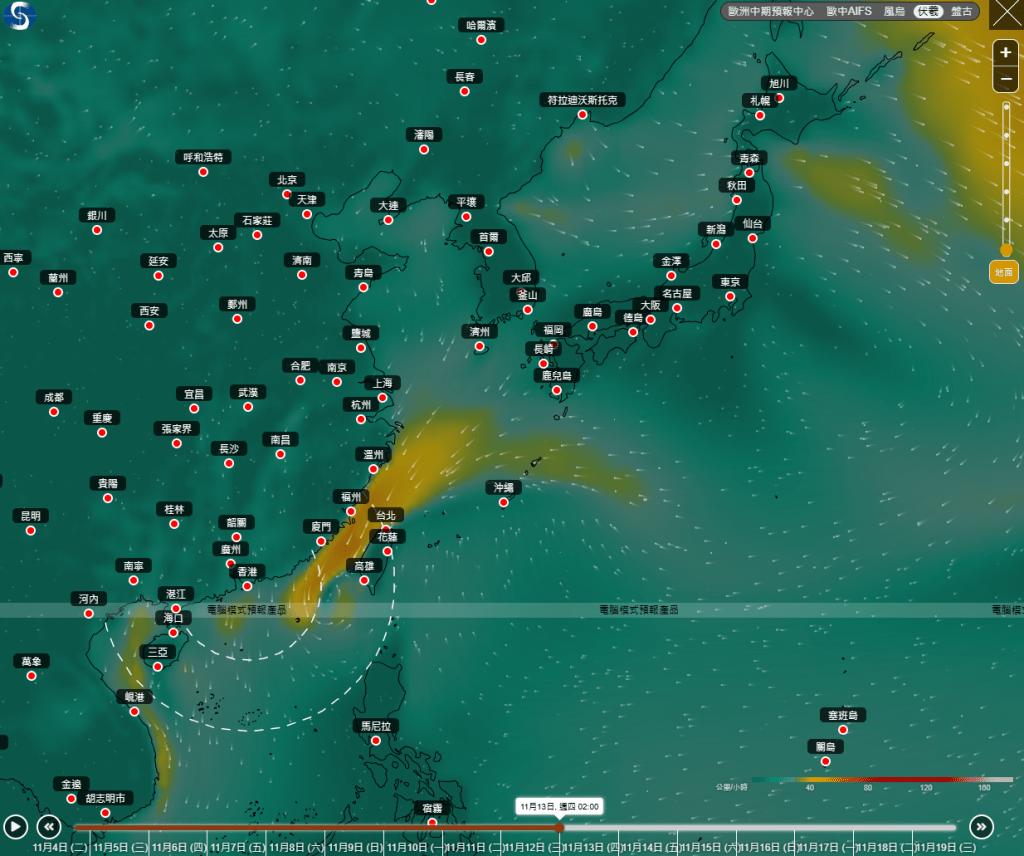This screenshot has height=856, width=1024.
Task: Select the 盤古 model tab
Action: (x=961, y=11)
